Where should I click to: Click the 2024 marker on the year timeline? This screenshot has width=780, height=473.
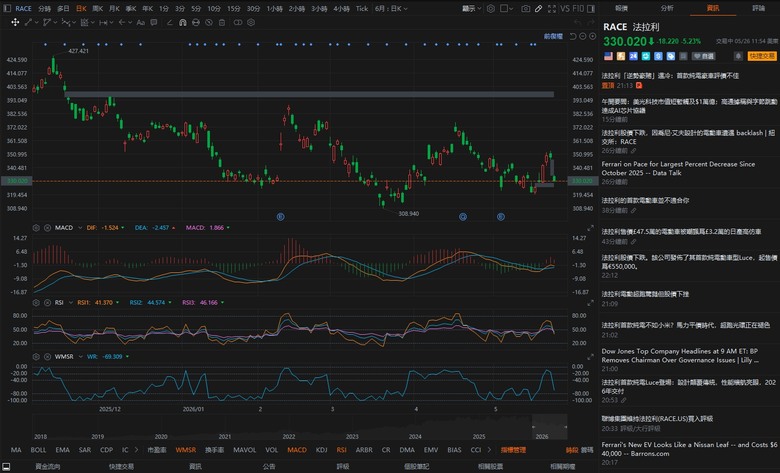coord(415,436)
